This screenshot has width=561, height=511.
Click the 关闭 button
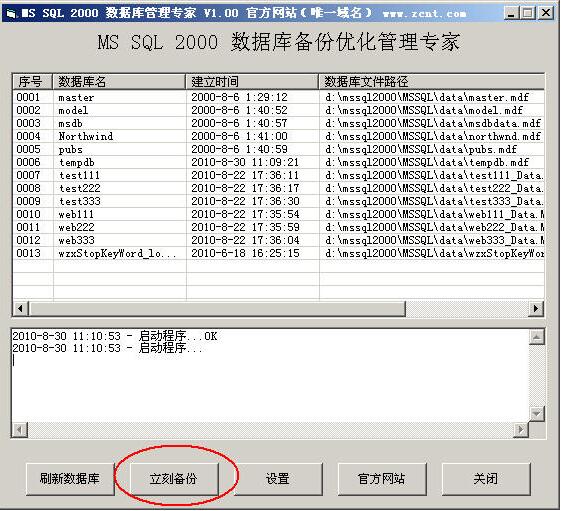click(486, 478)
